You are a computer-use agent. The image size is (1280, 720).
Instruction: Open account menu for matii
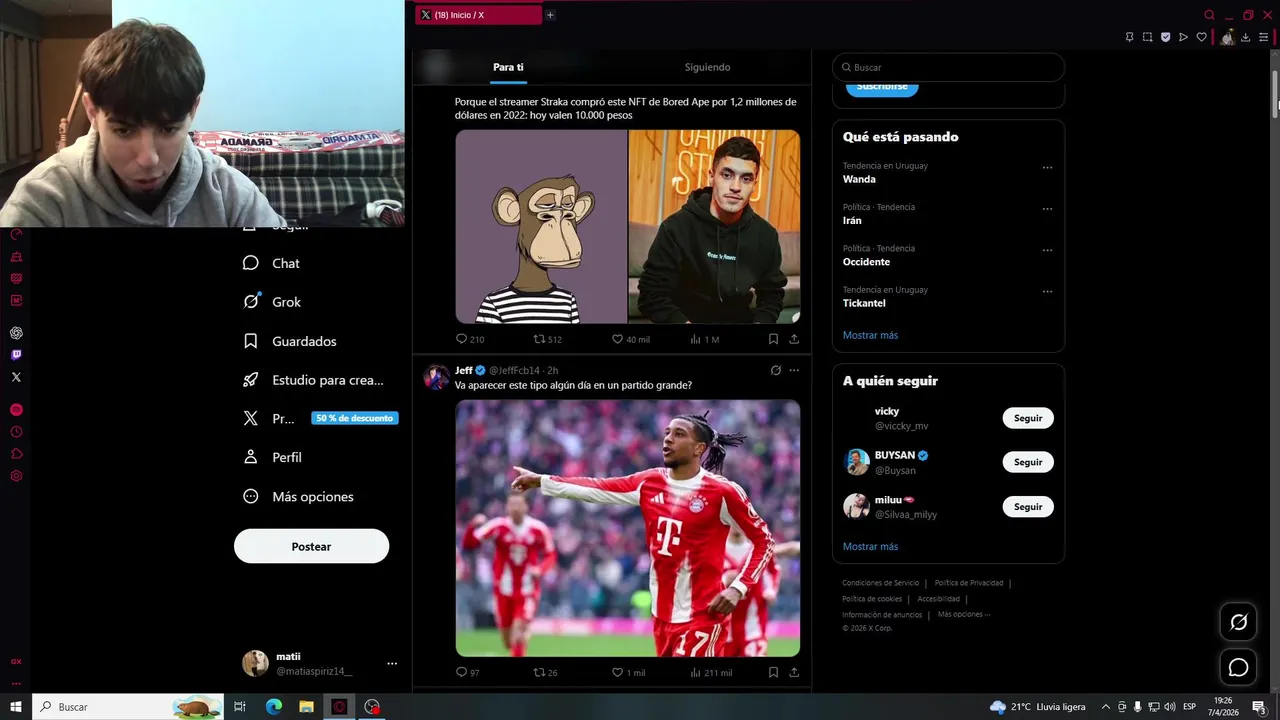[x=392, y=663]
